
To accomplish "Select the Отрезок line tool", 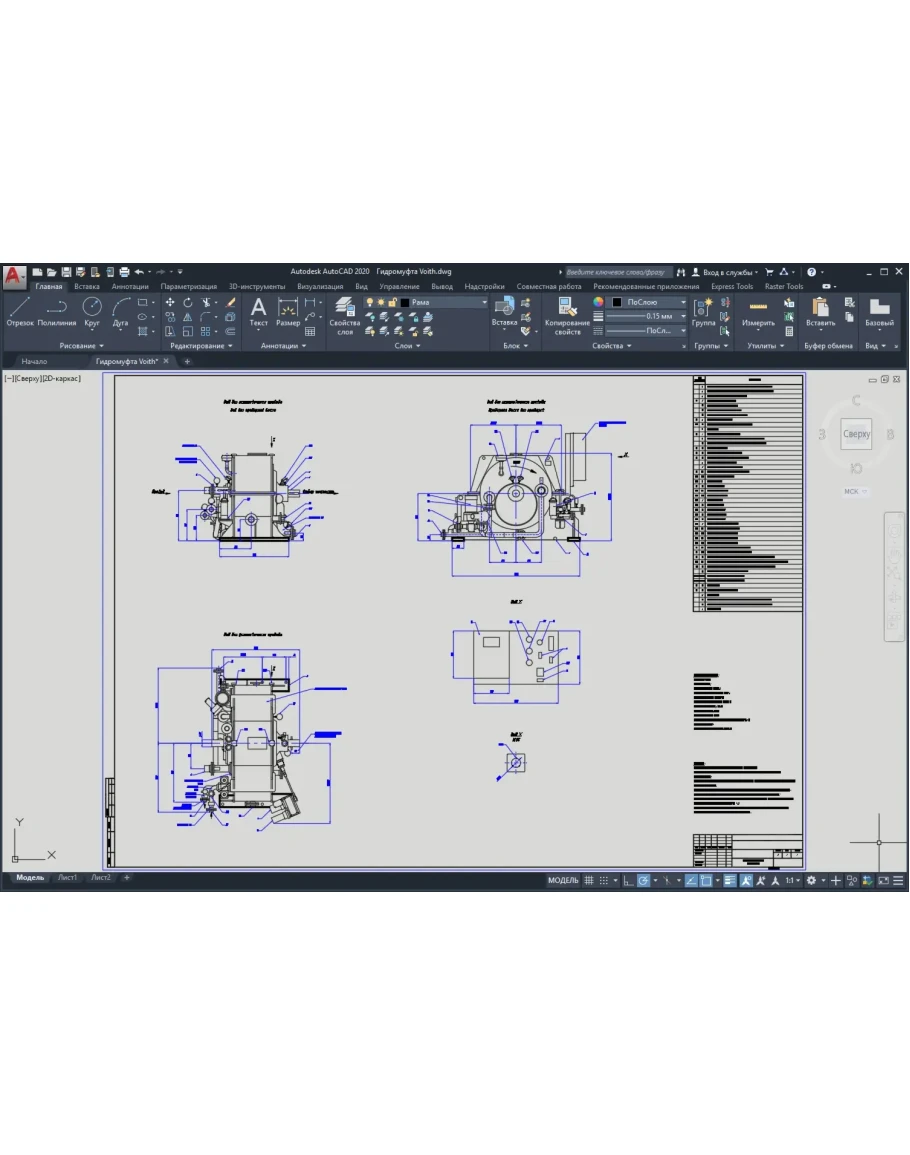I will click(20, 311).
